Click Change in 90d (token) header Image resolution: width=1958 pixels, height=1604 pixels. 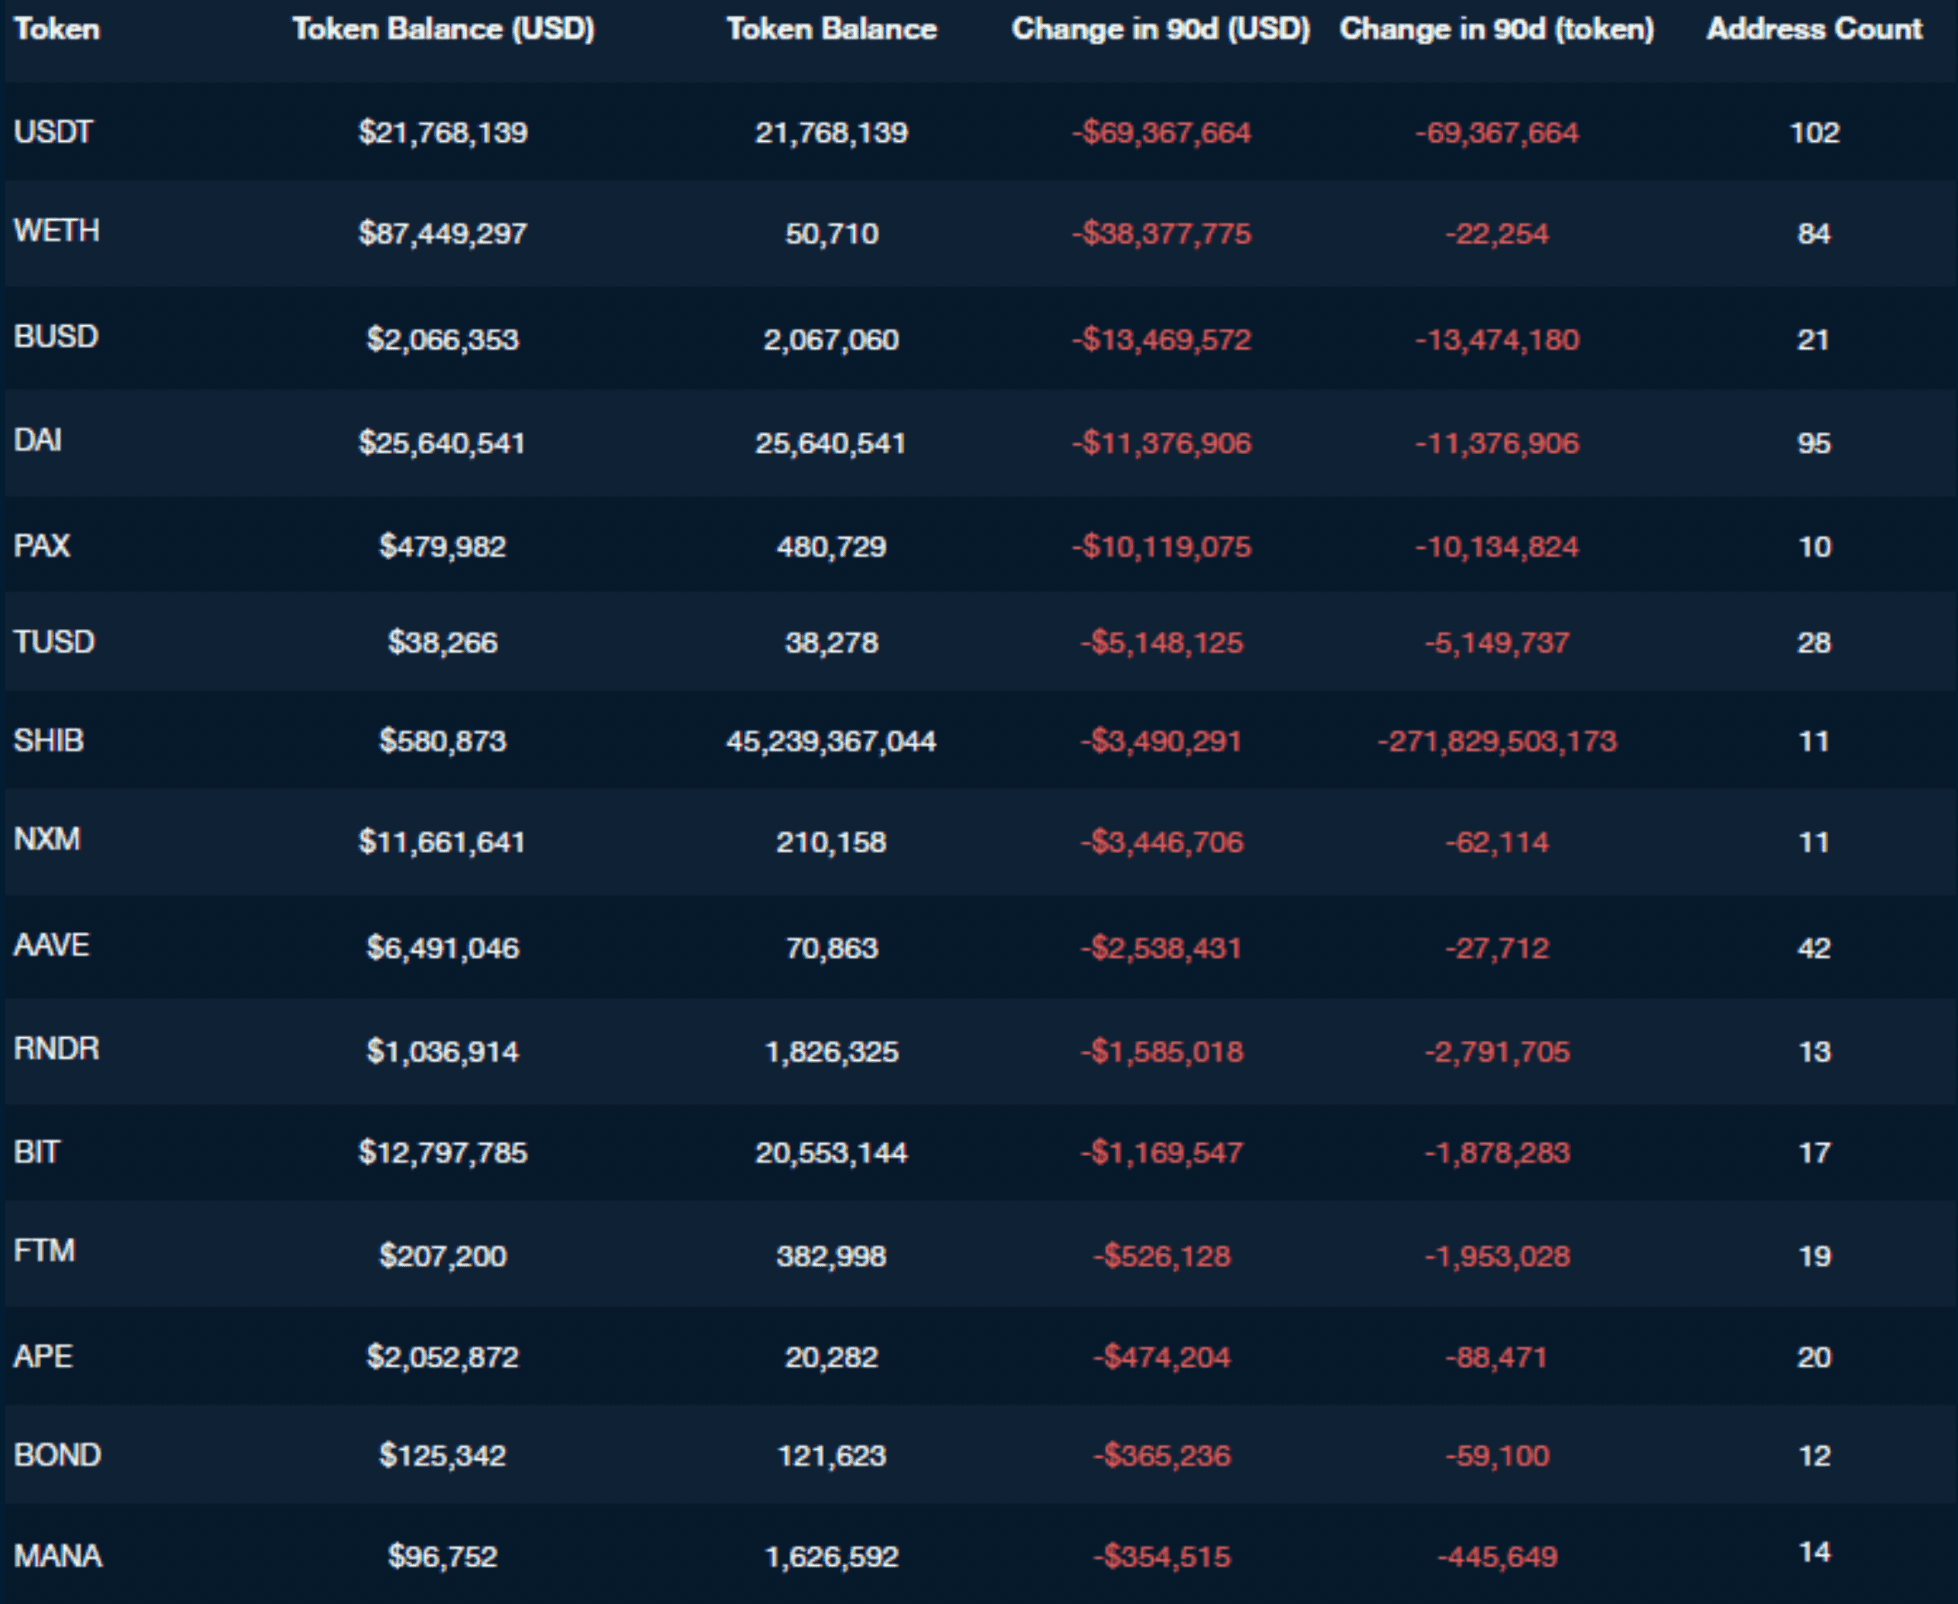1496,29
